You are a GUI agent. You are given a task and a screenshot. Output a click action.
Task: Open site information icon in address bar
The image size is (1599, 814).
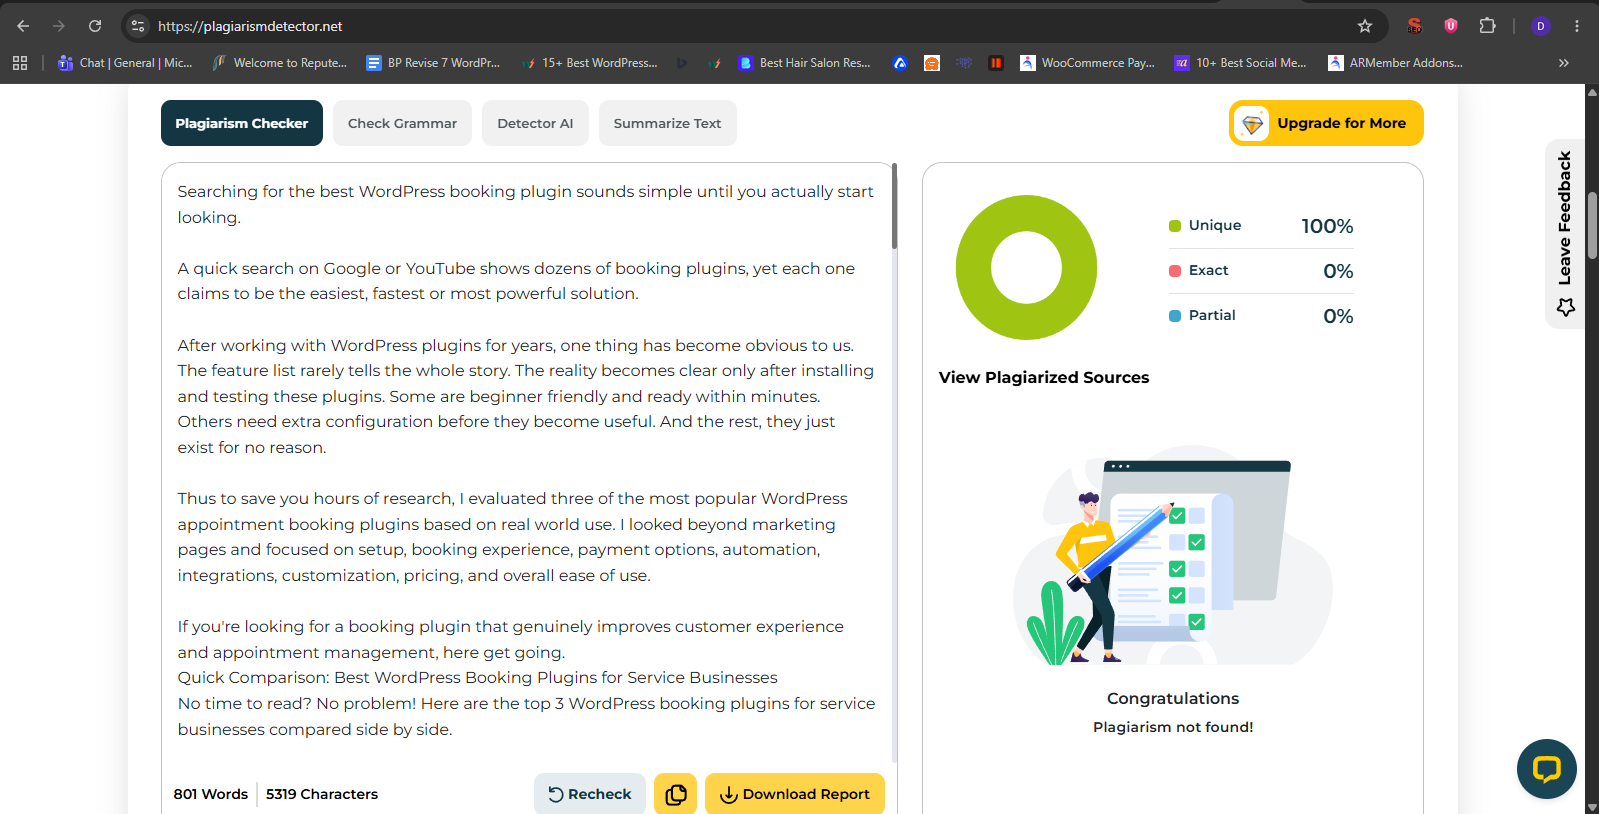138,26
